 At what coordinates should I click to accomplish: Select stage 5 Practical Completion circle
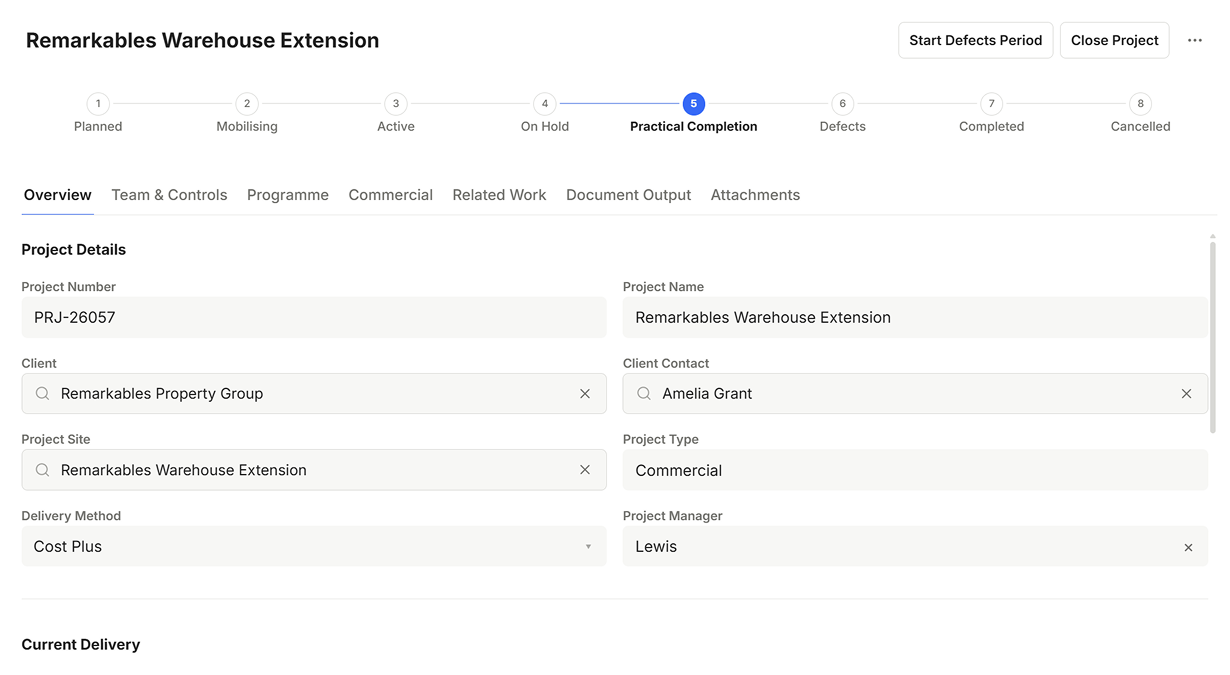(x=694, y=103)
